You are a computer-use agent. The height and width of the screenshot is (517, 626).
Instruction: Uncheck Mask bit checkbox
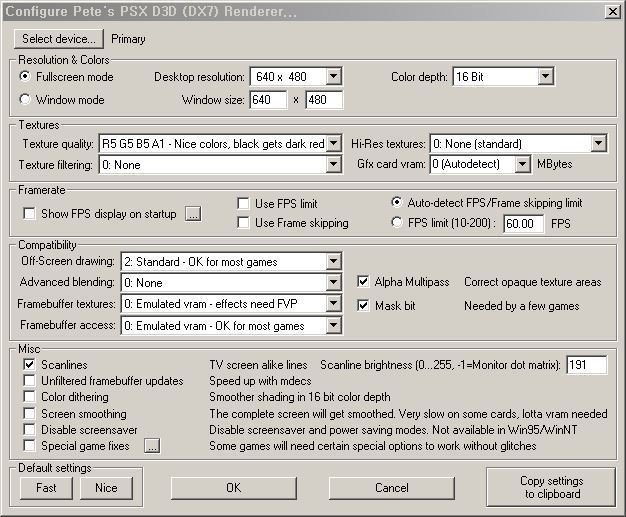click(363, 305)
